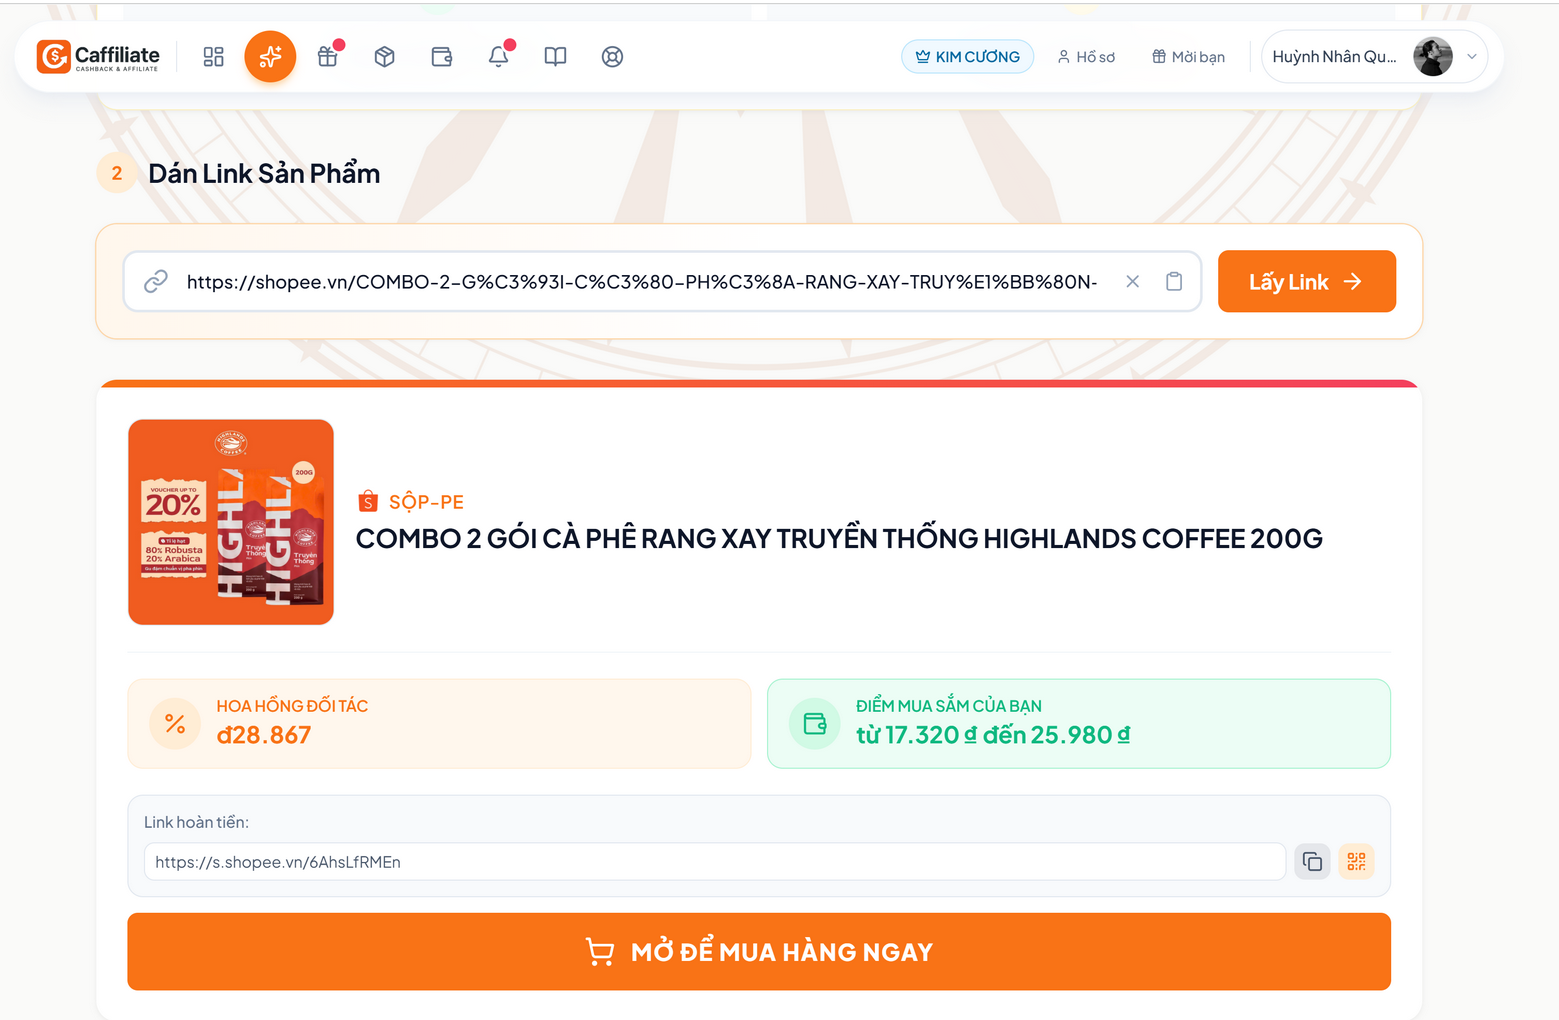Screen dimensions: 1559x1020
Task: Click the Link hoàn tiền label
Action: point(196,822)
